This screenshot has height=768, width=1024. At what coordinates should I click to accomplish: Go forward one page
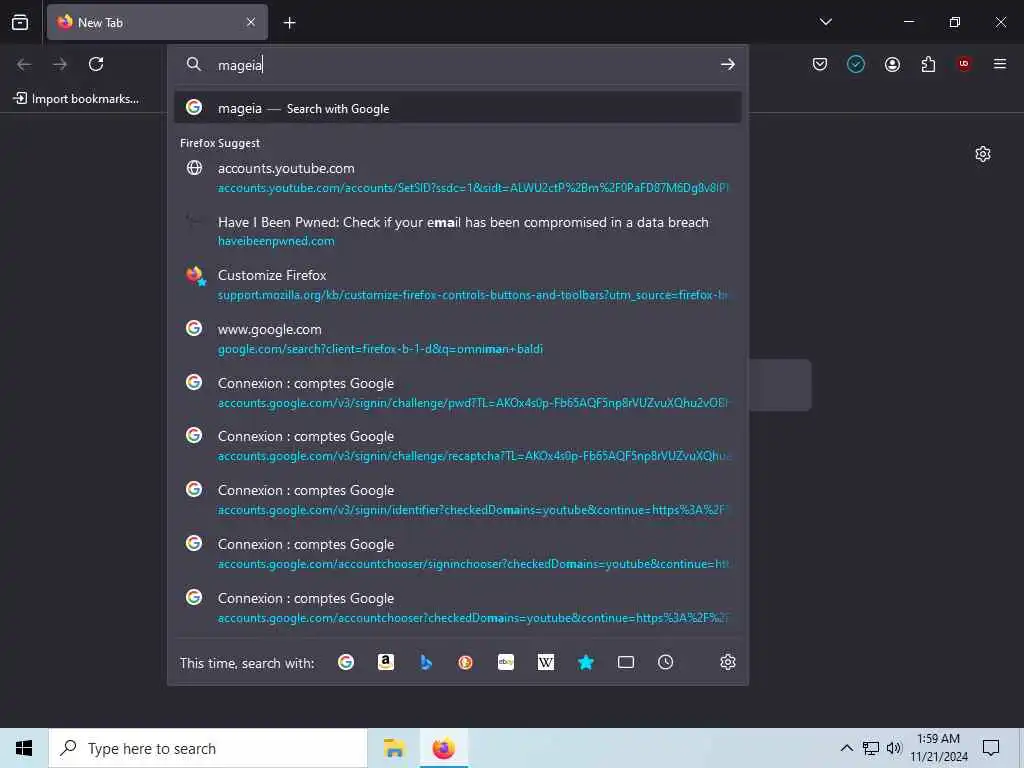coord(60,64)
